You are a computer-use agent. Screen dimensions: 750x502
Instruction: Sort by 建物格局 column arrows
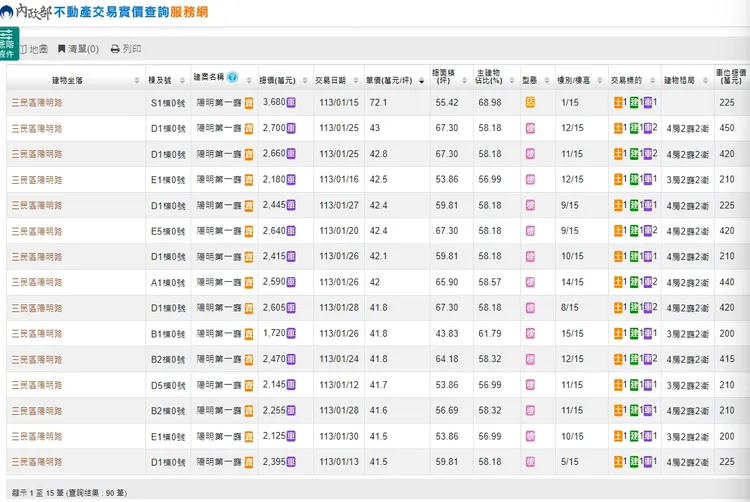[705, 80]
